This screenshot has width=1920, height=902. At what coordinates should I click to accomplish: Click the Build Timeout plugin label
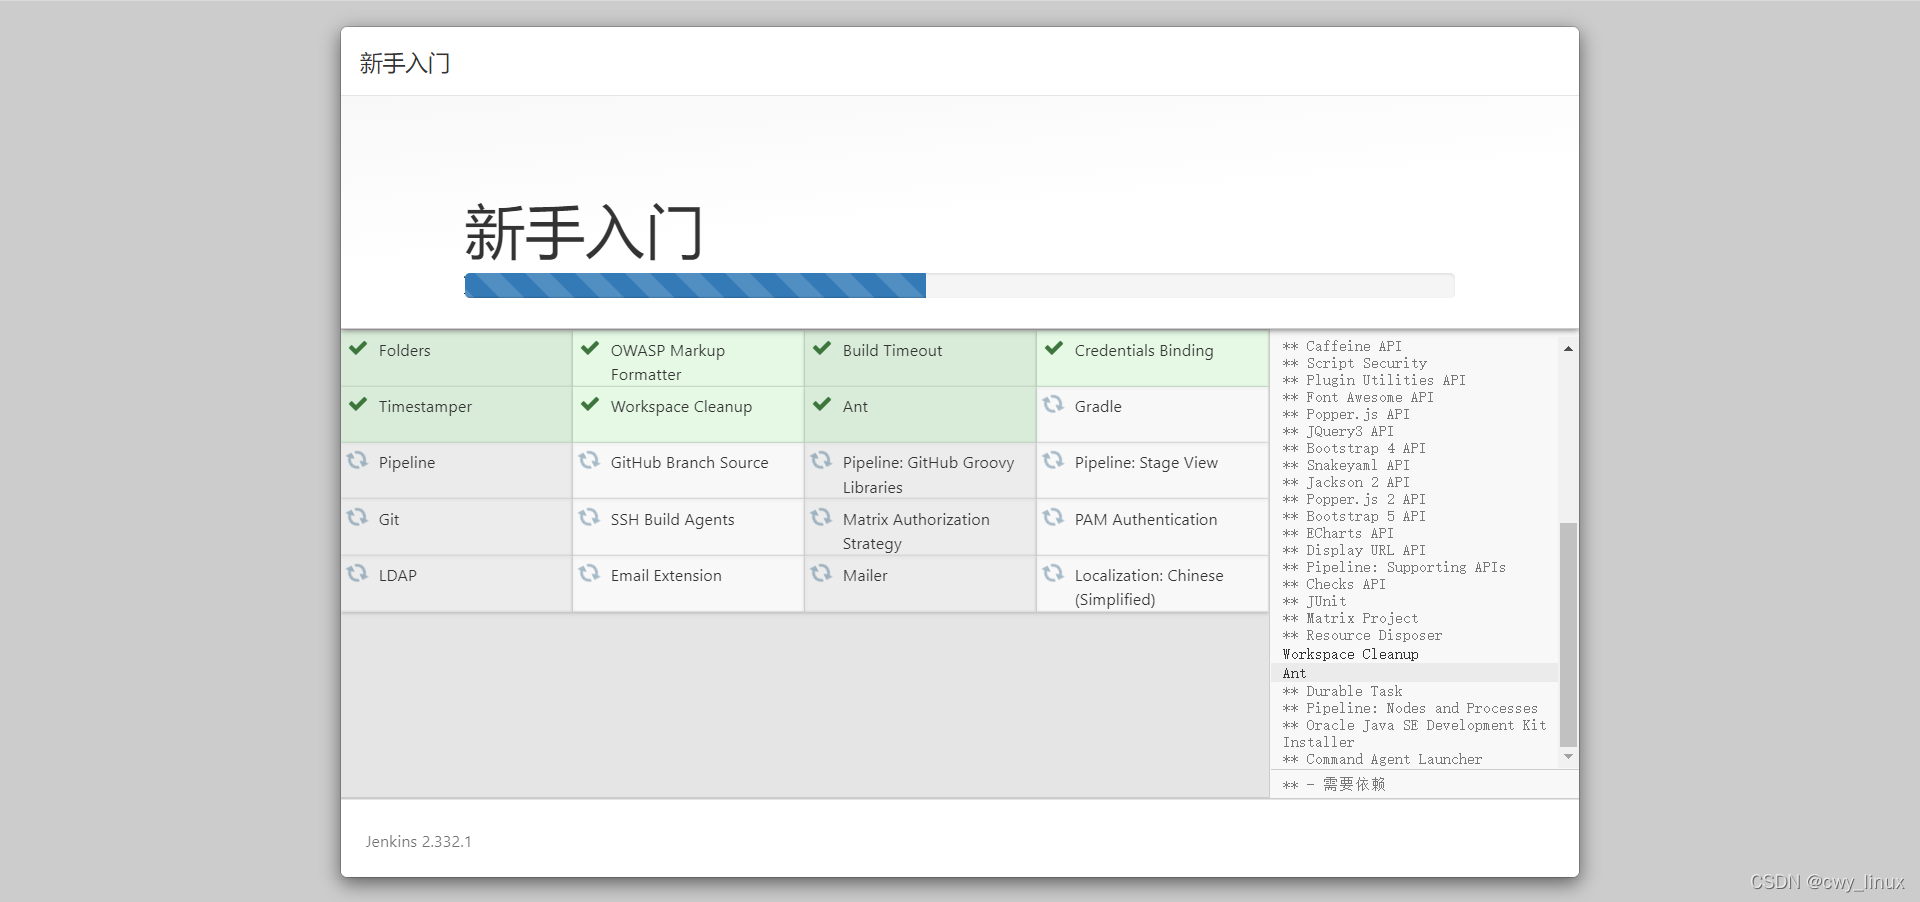892,351
